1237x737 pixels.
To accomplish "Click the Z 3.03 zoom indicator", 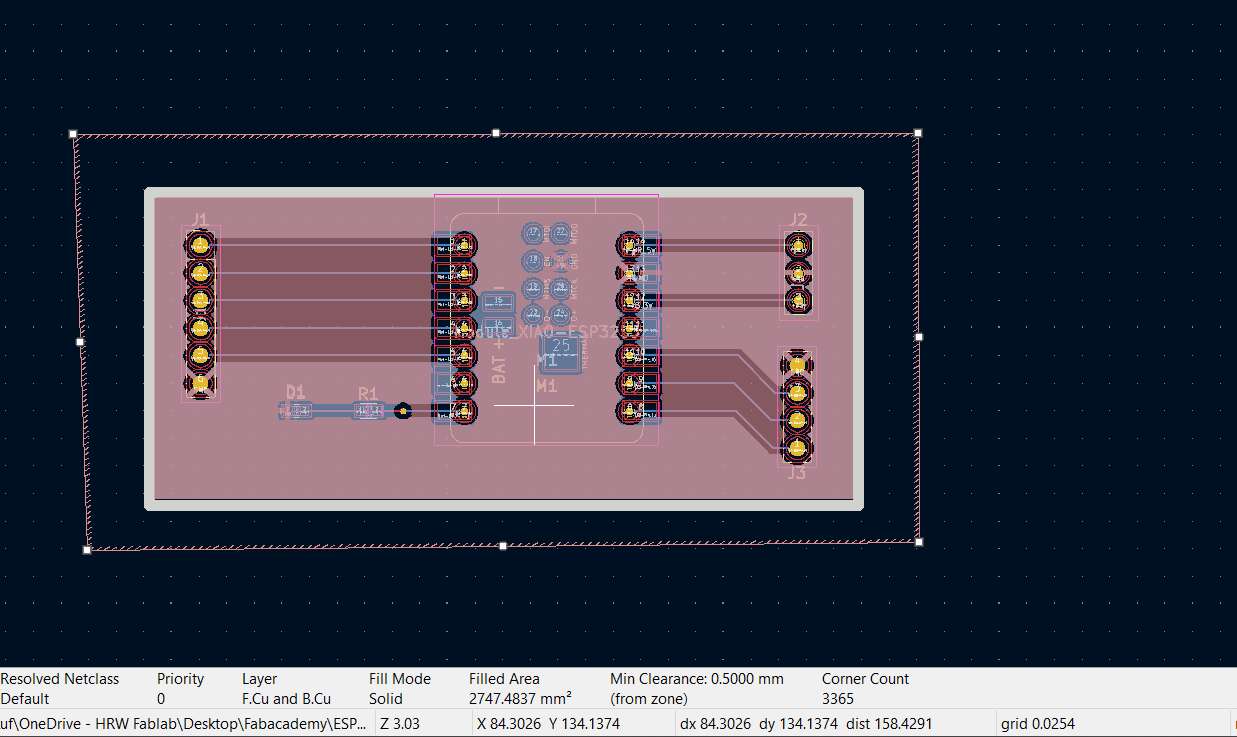I will tap(397, 723).
